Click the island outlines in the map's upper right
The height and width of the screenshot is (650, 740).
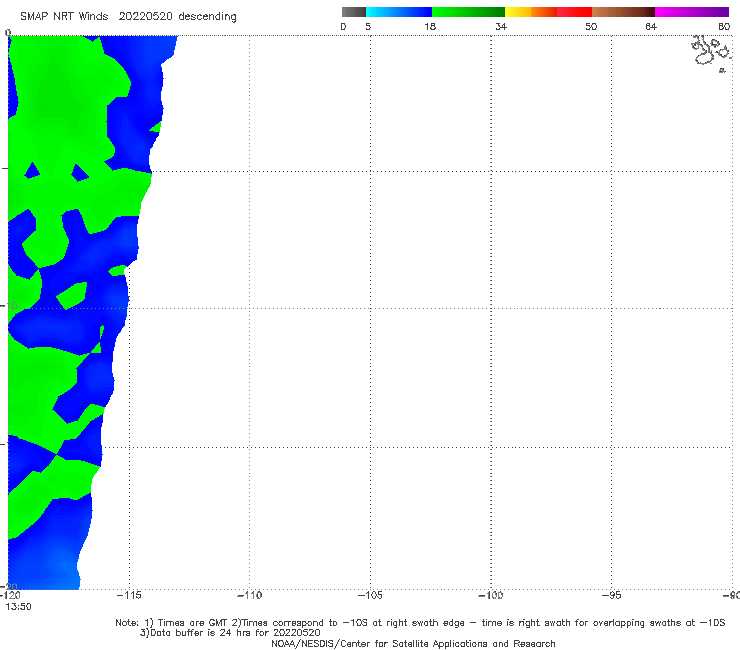pos(711,53)
